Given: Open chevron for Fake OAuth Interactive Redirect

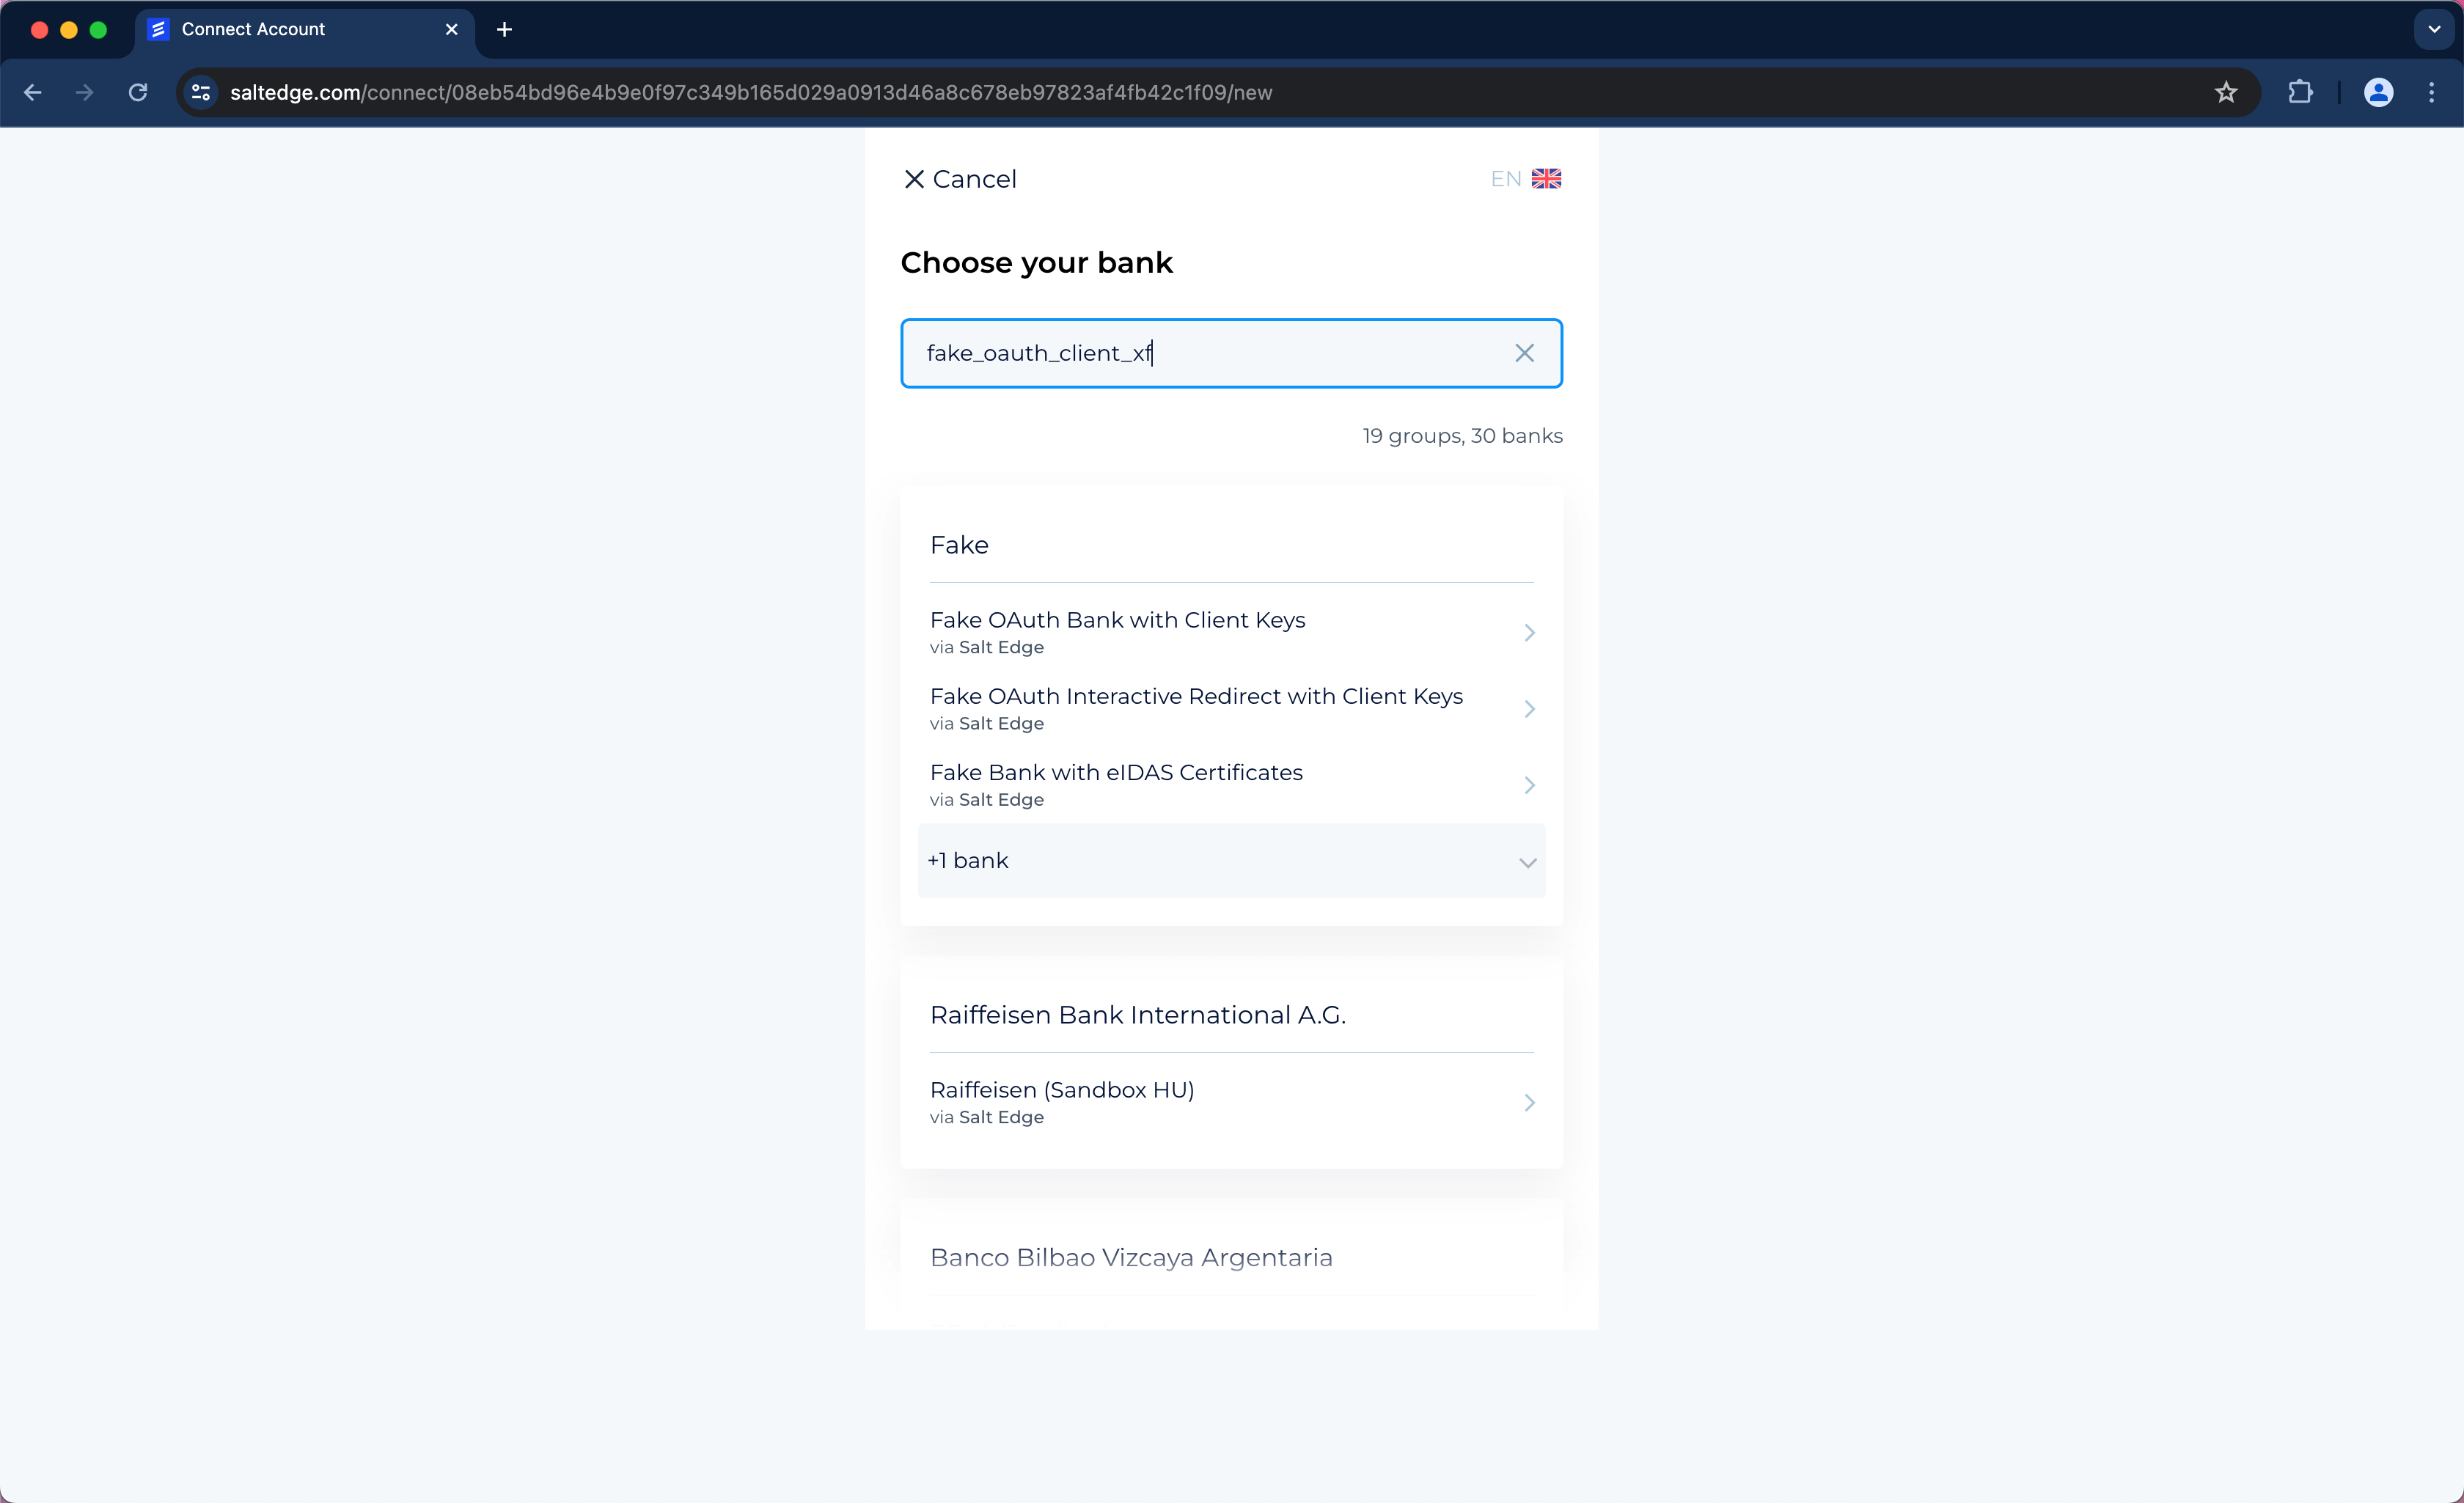Looking at the screenshot, I should point(1529,708).
